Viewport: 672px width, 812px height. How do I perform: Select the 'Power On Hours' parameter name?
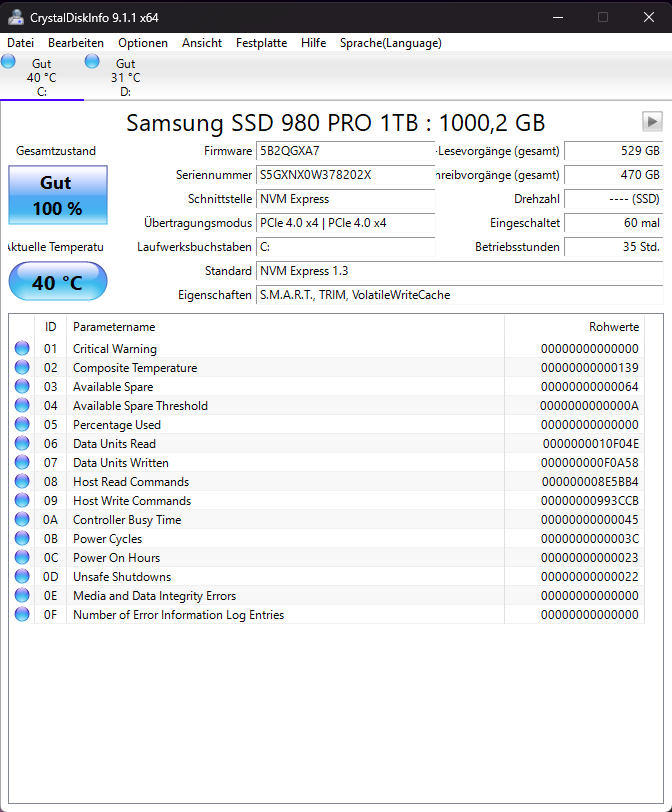(116, 558)
